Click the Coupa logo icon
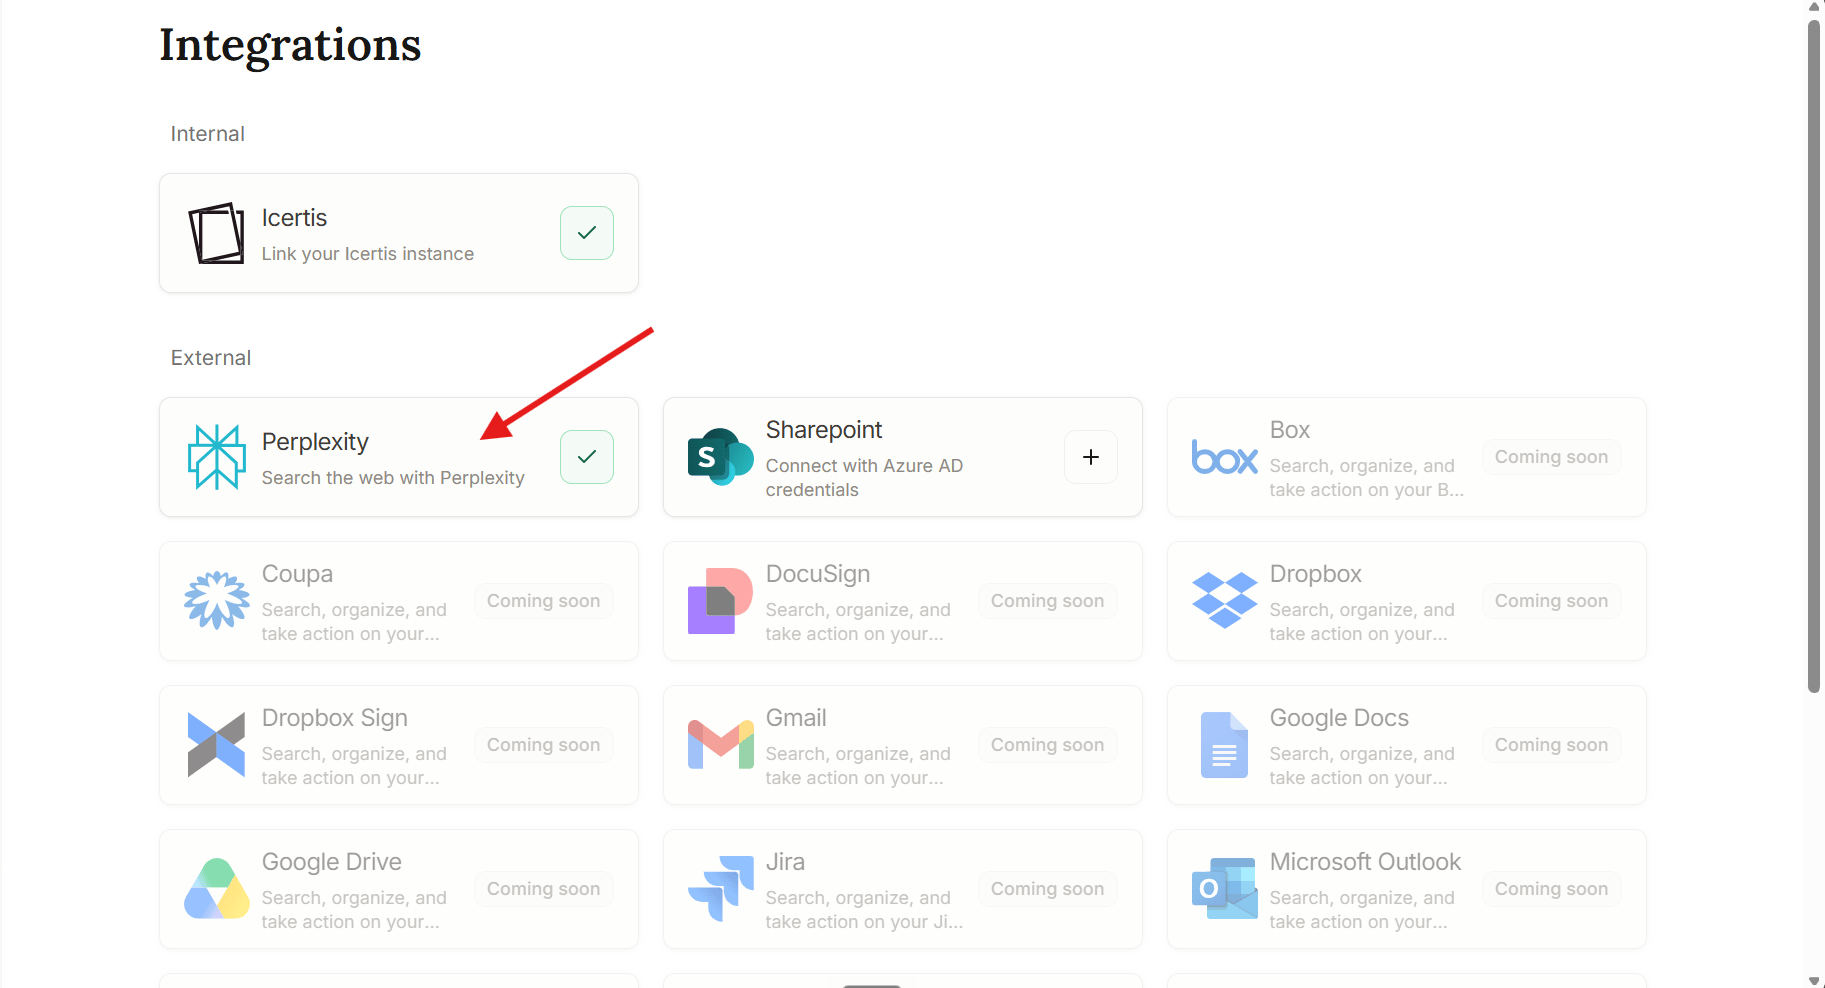 (216, 600)
